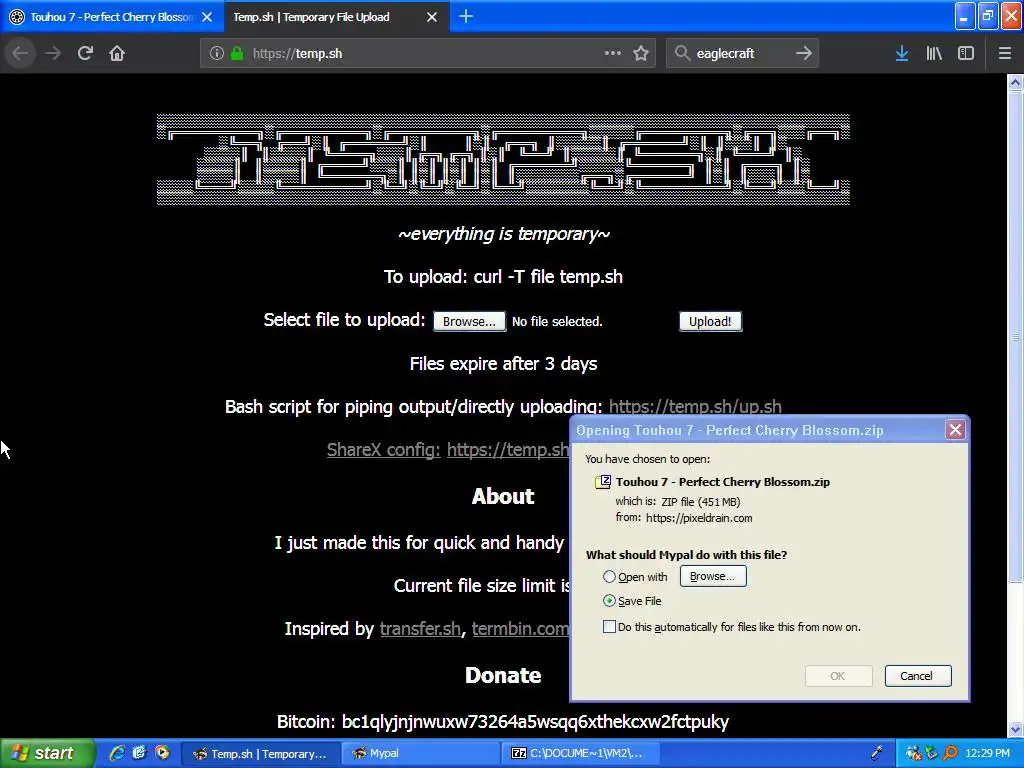Open the Library bookshelf icon
This screenshot has height=768, width=1024.
click(x=934, y=54)
